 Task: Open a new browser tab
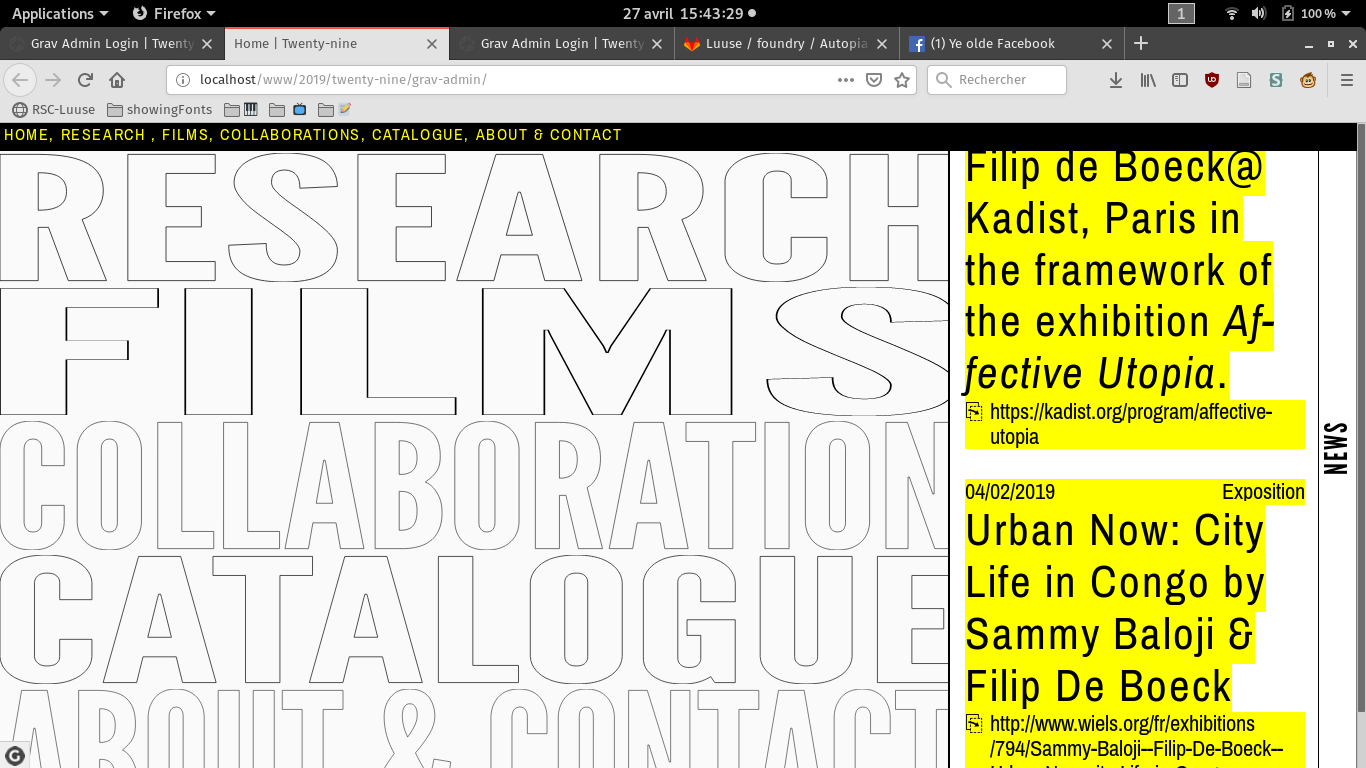[x=1141, y=43]
